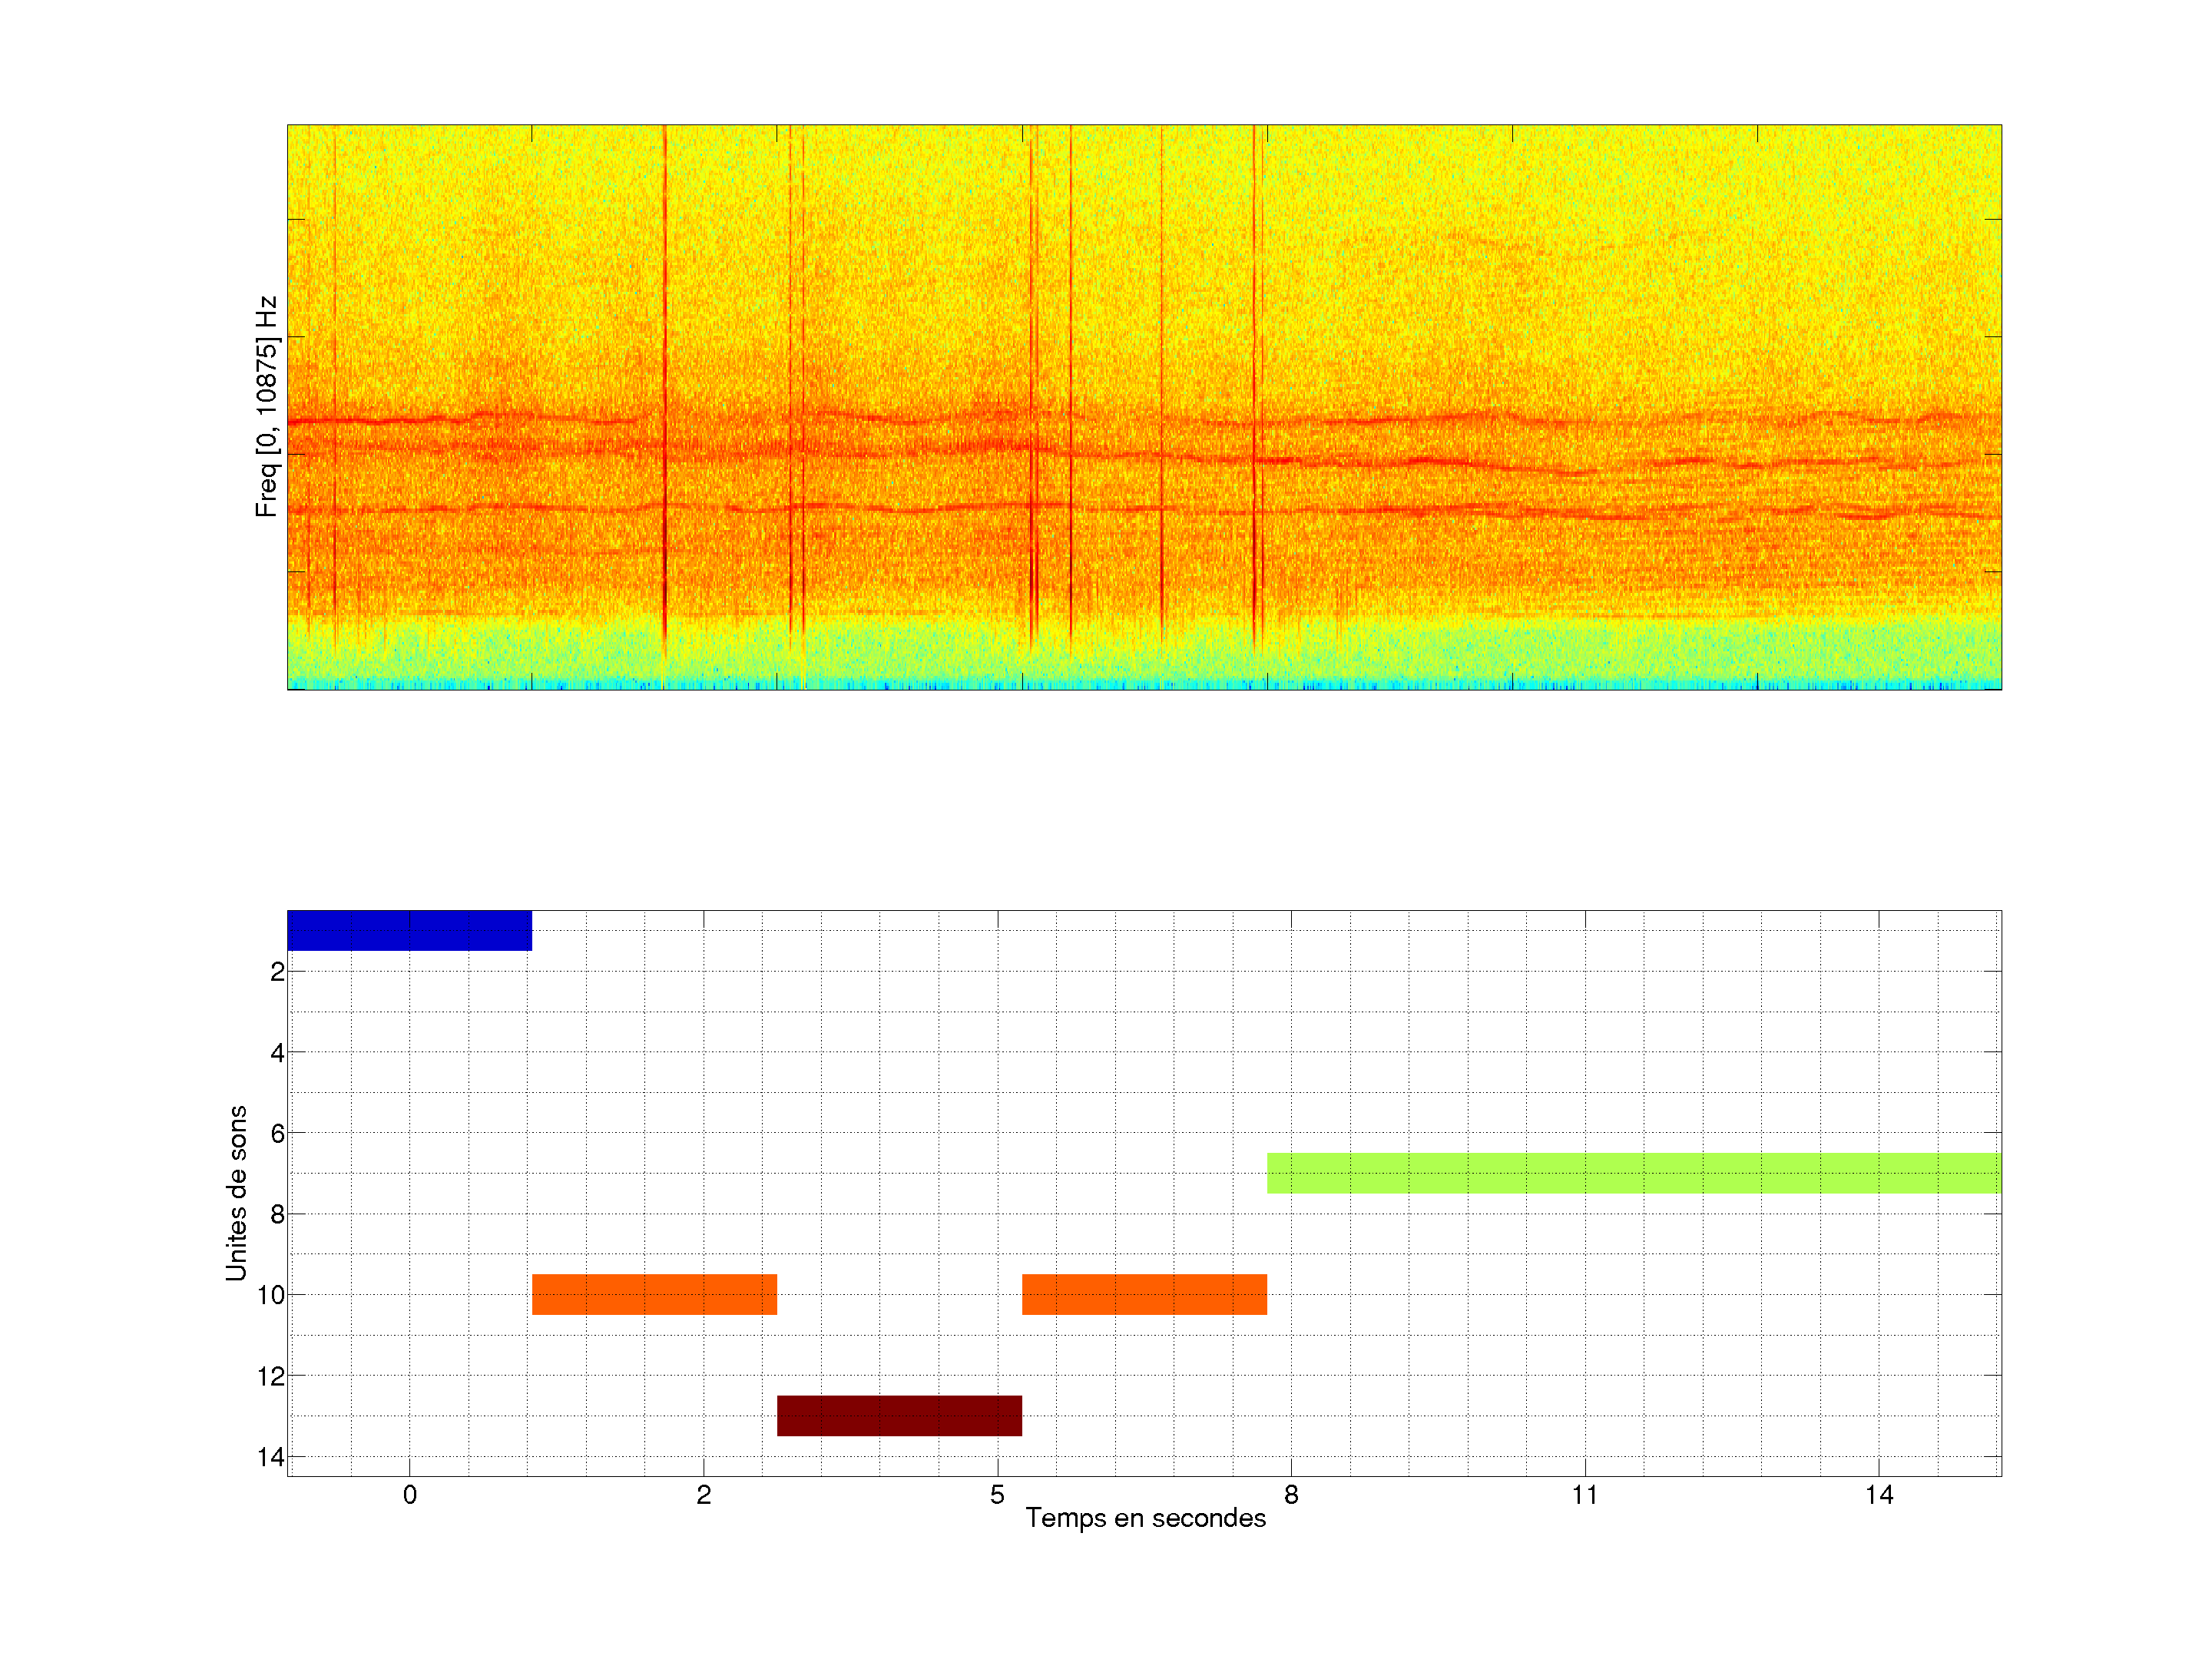Click the 'Temps en secondes' axis label
The height and width of the screenshot is (1659, 2212).
(1145, 1518)
